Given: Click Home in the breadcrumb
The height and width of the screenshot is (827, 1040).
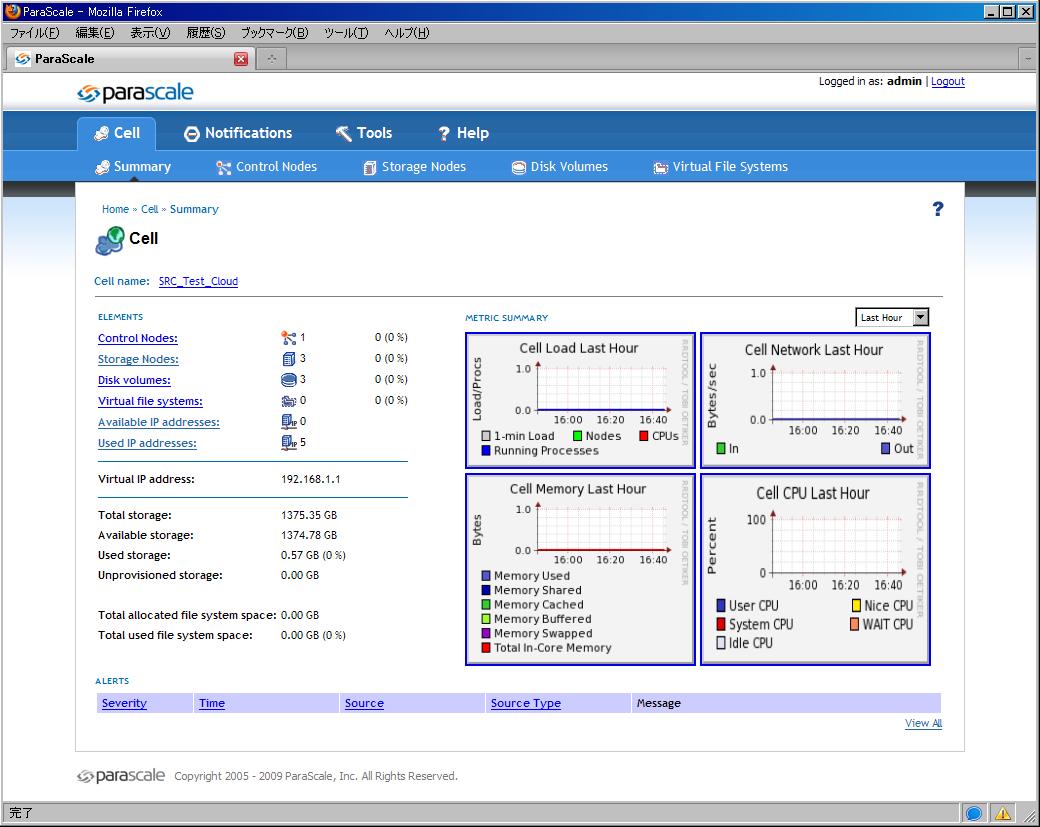Looking at the screenshot, I should 115,209.
